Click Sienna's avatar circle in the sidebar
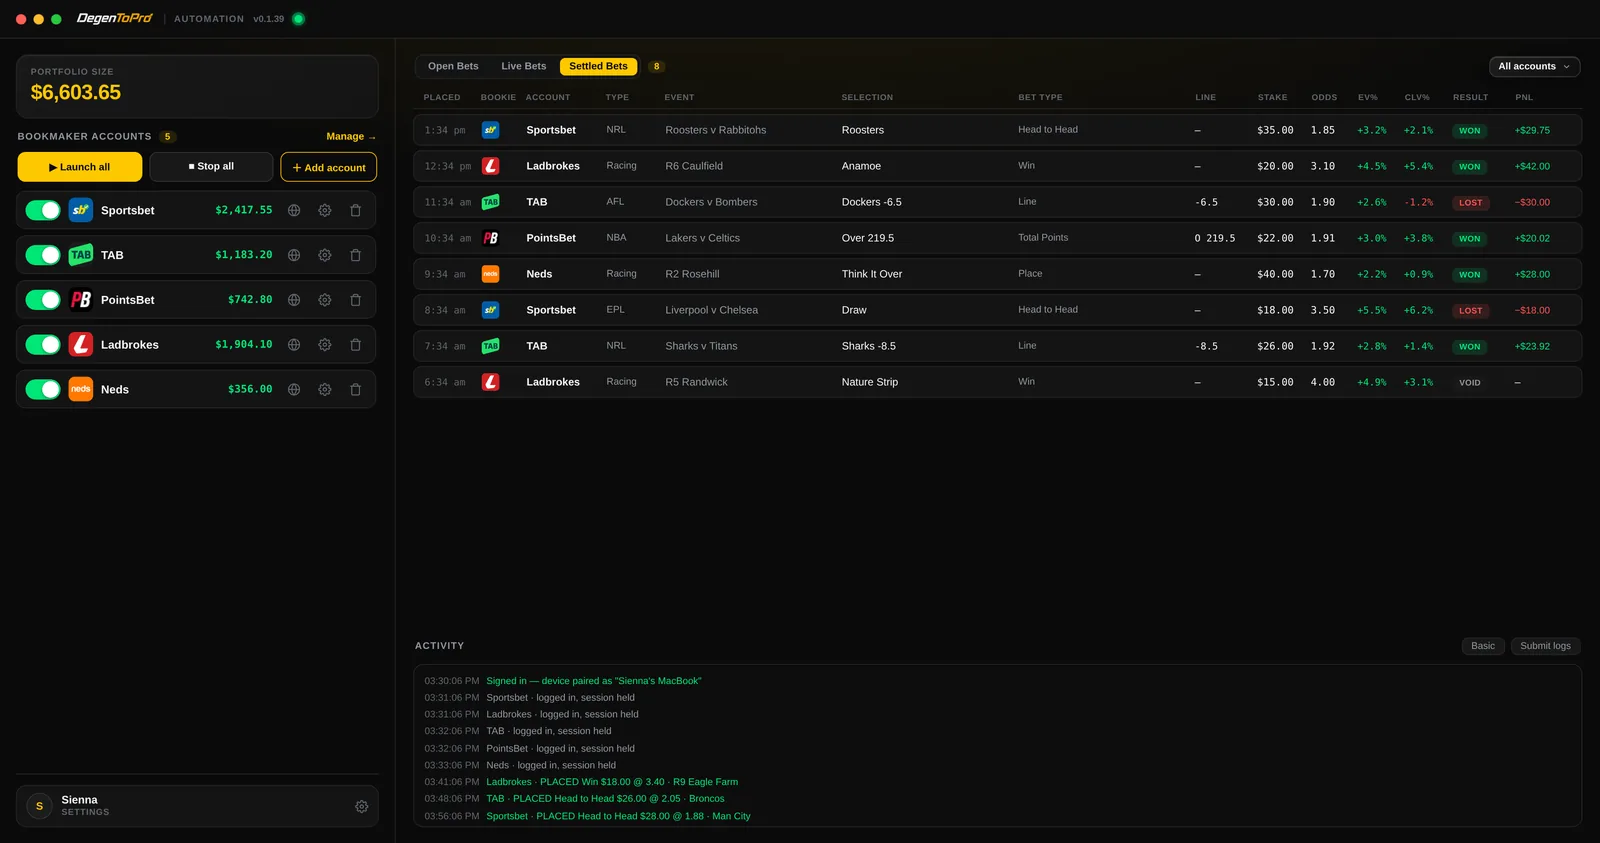 click(x=39, y=806)
